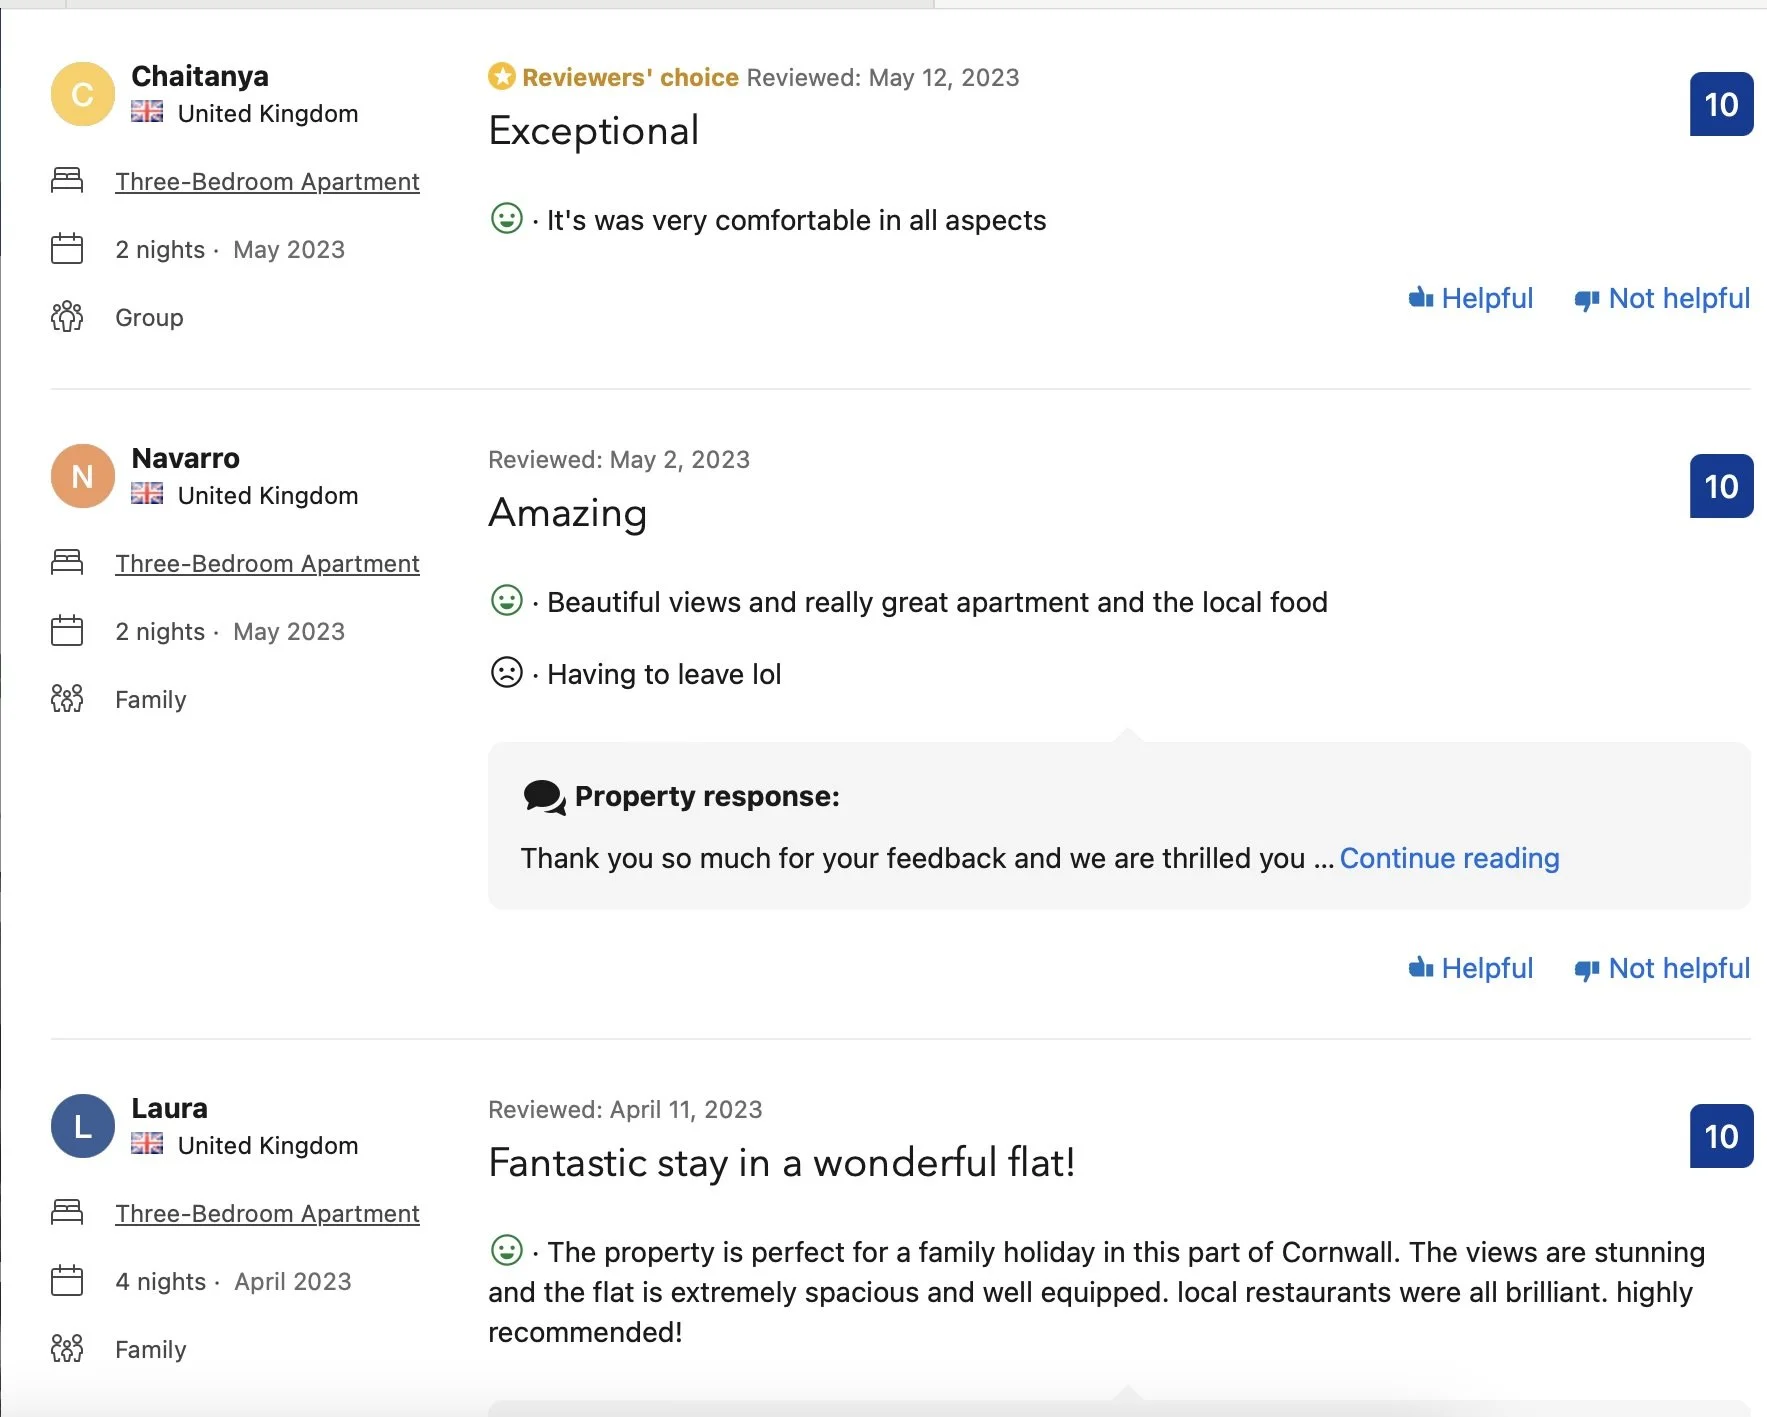Click the green smiley on Laura's review
This screenshot has height=1417, width=1767.
click(507, 1251)
